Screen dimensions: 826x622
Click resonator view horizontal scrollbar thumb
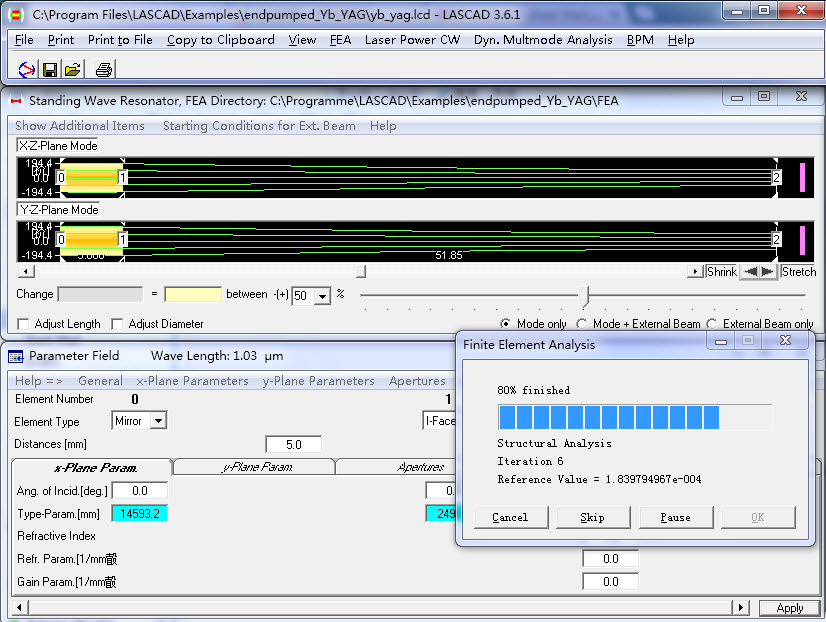pyautogui.click(x=361, y=271)
